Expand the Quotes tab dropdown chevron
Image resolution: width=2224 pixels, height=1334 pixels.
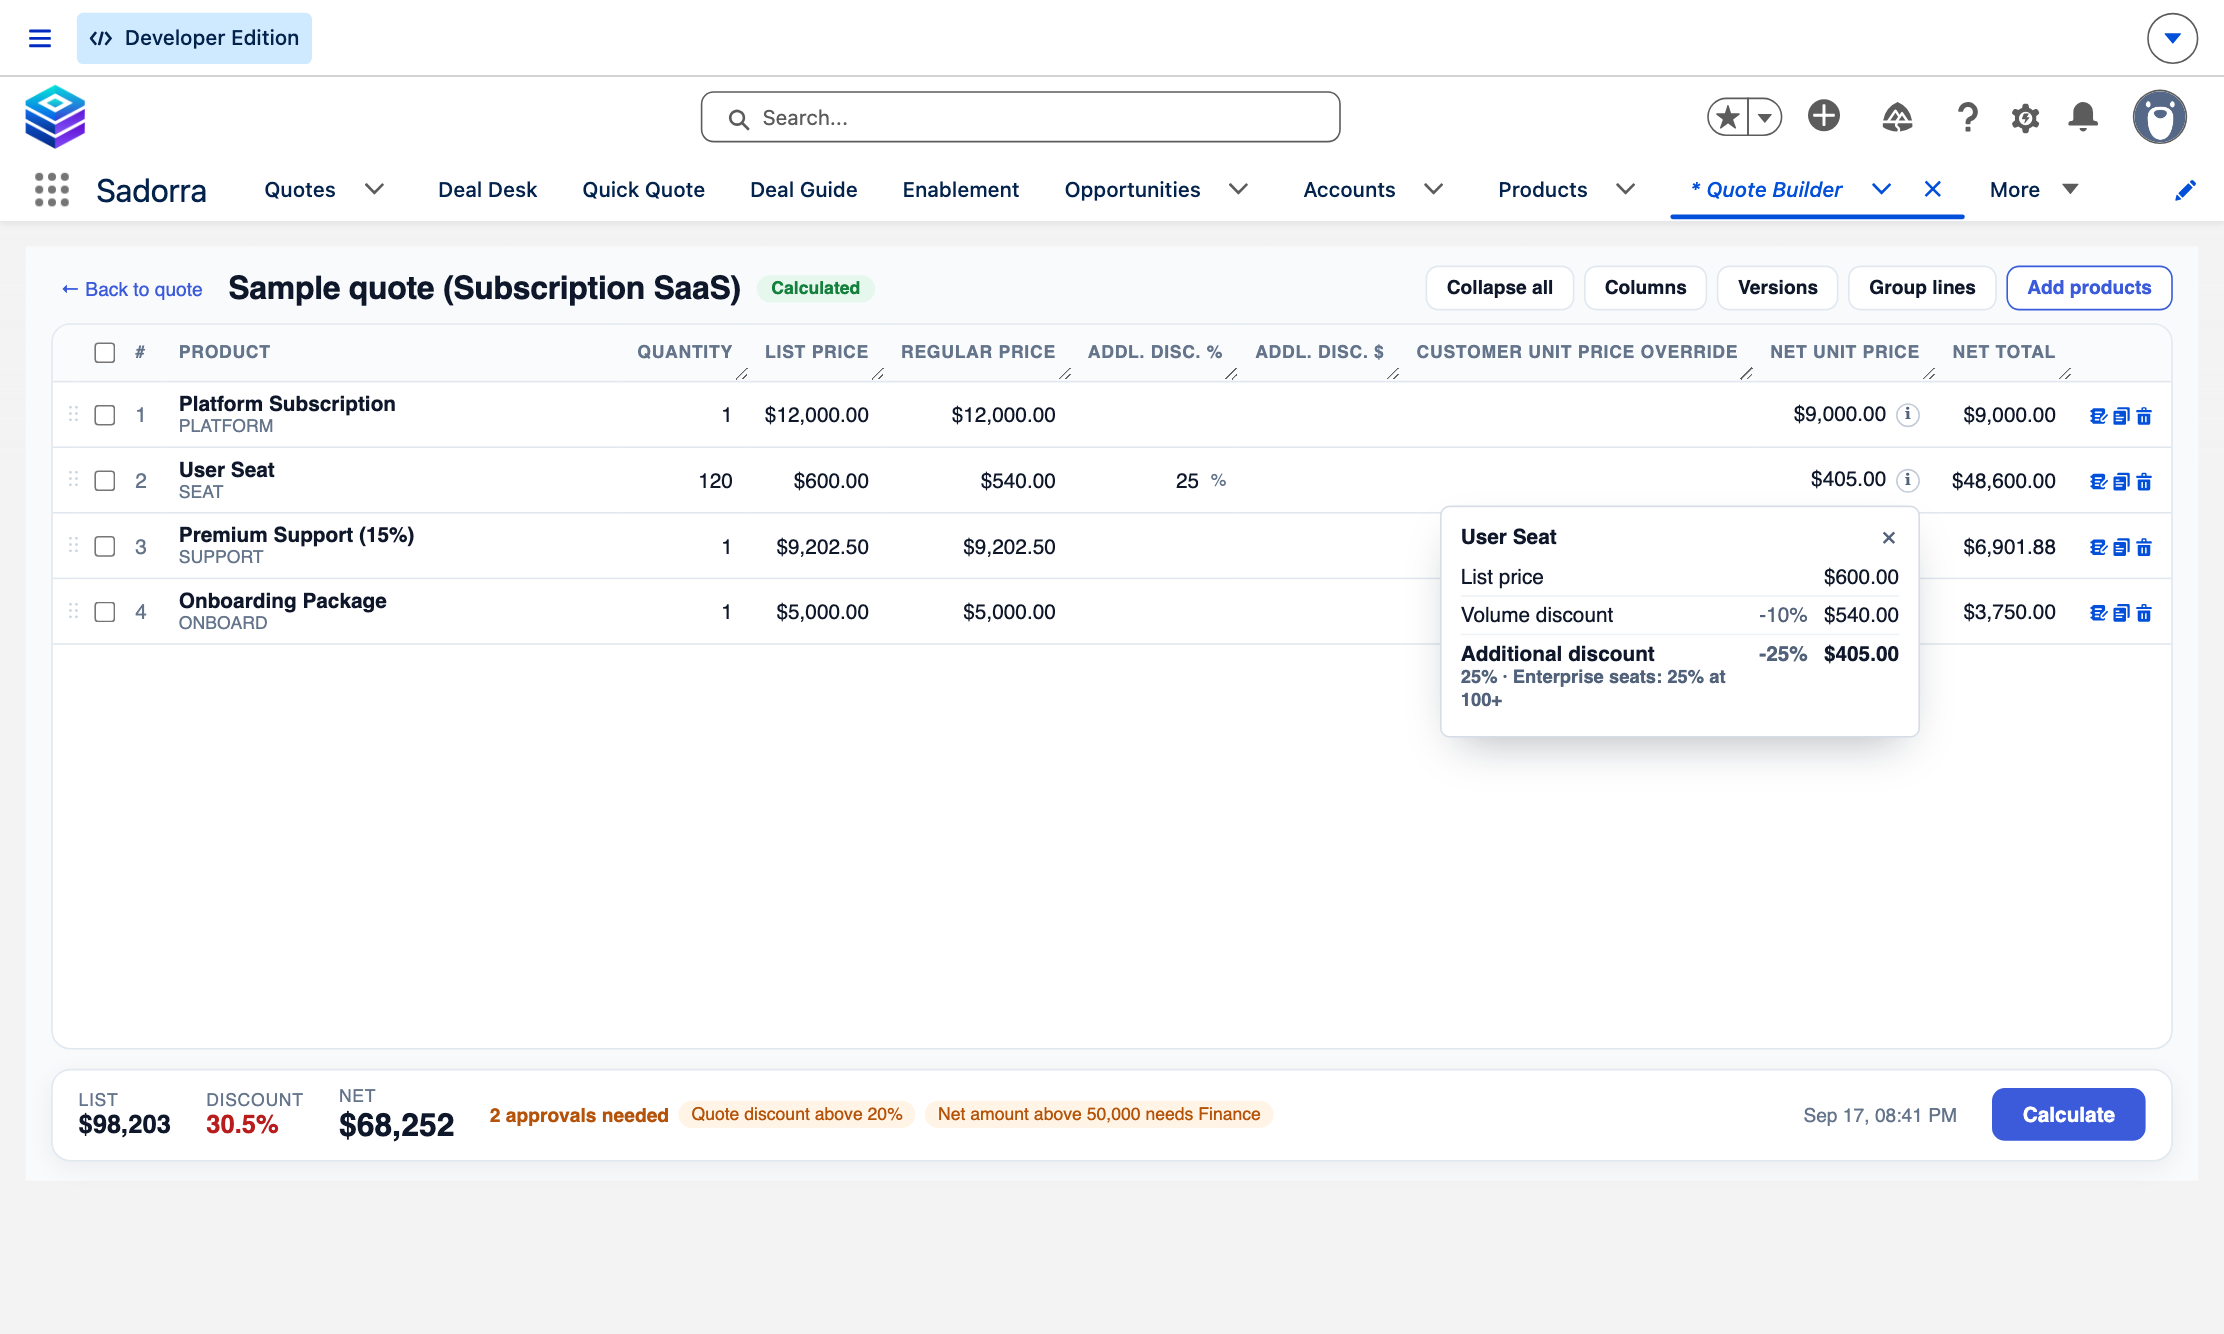point(374,189)
